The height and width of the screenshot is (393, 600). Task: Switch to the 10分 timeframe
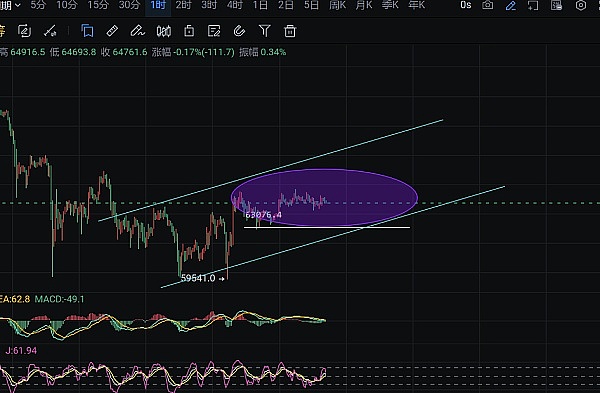tap(67, 5)
